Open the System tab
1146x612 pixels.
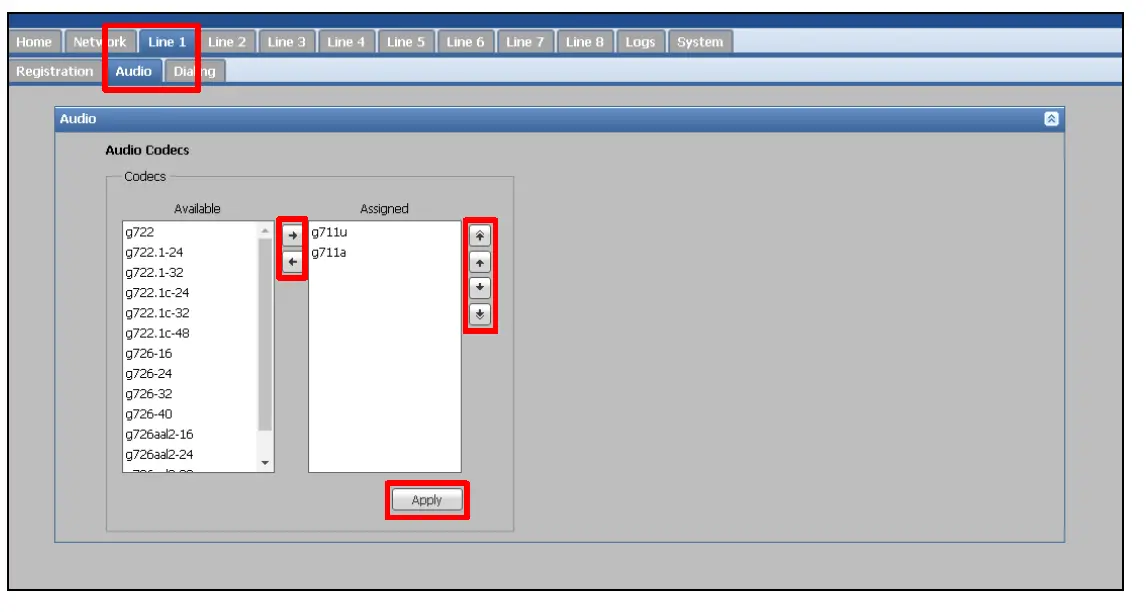click(700, 42)
